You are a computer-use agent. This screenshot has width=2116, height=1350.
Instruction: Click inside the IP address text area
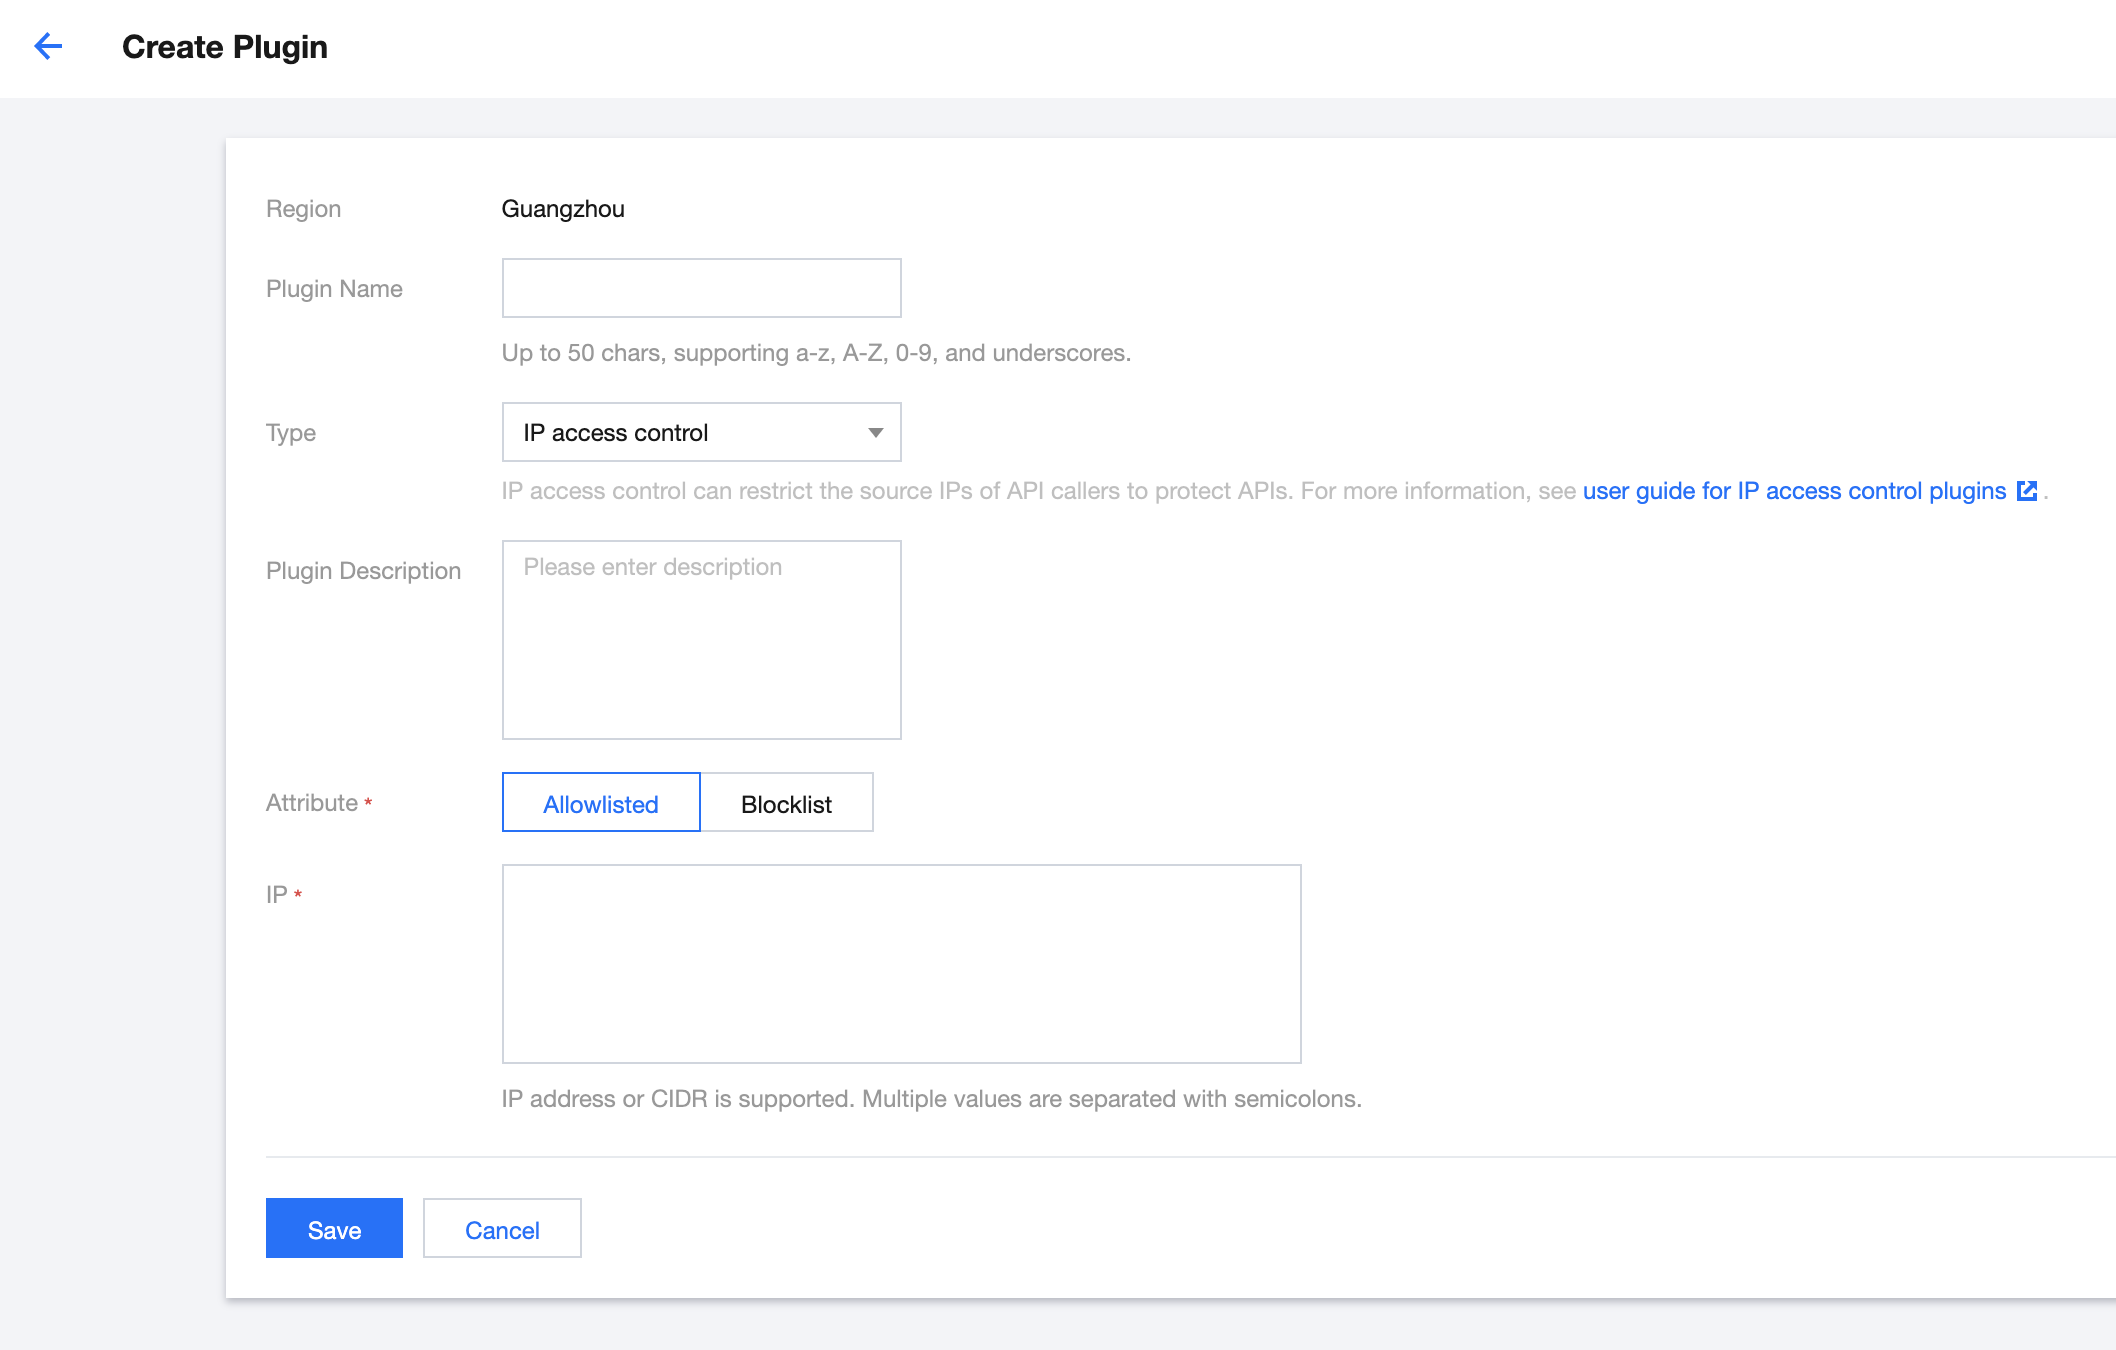click(x=901, y=964)
